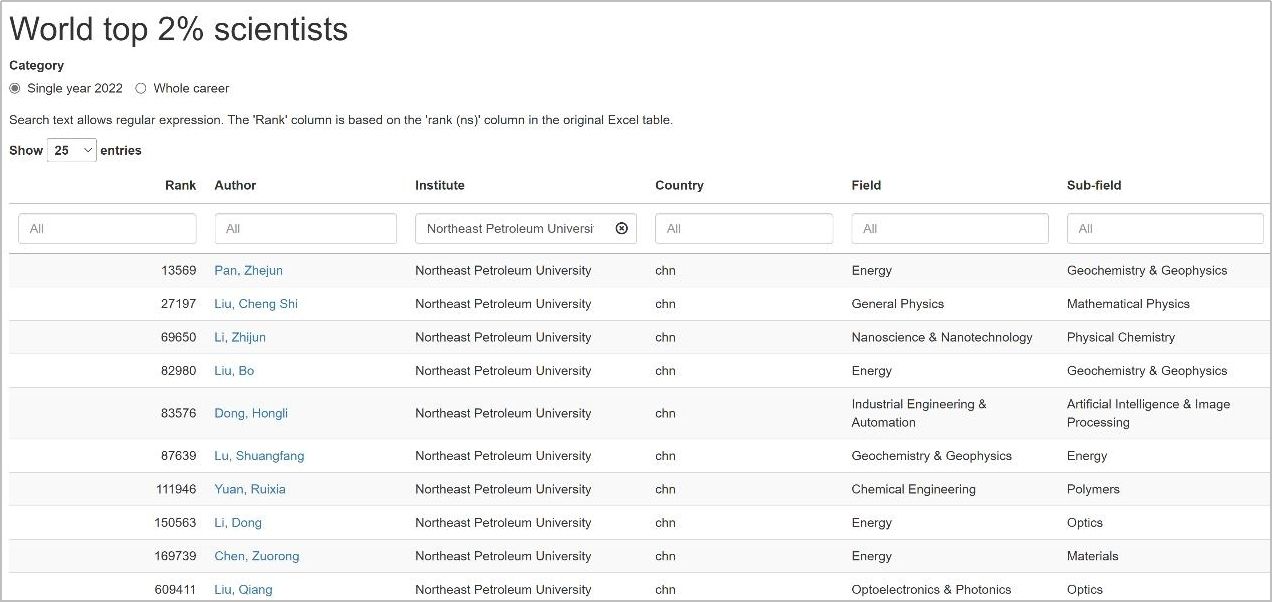Open author link Pan, Zhejun
This screenshot has height=602, width=1274.
tap(248, 271)
